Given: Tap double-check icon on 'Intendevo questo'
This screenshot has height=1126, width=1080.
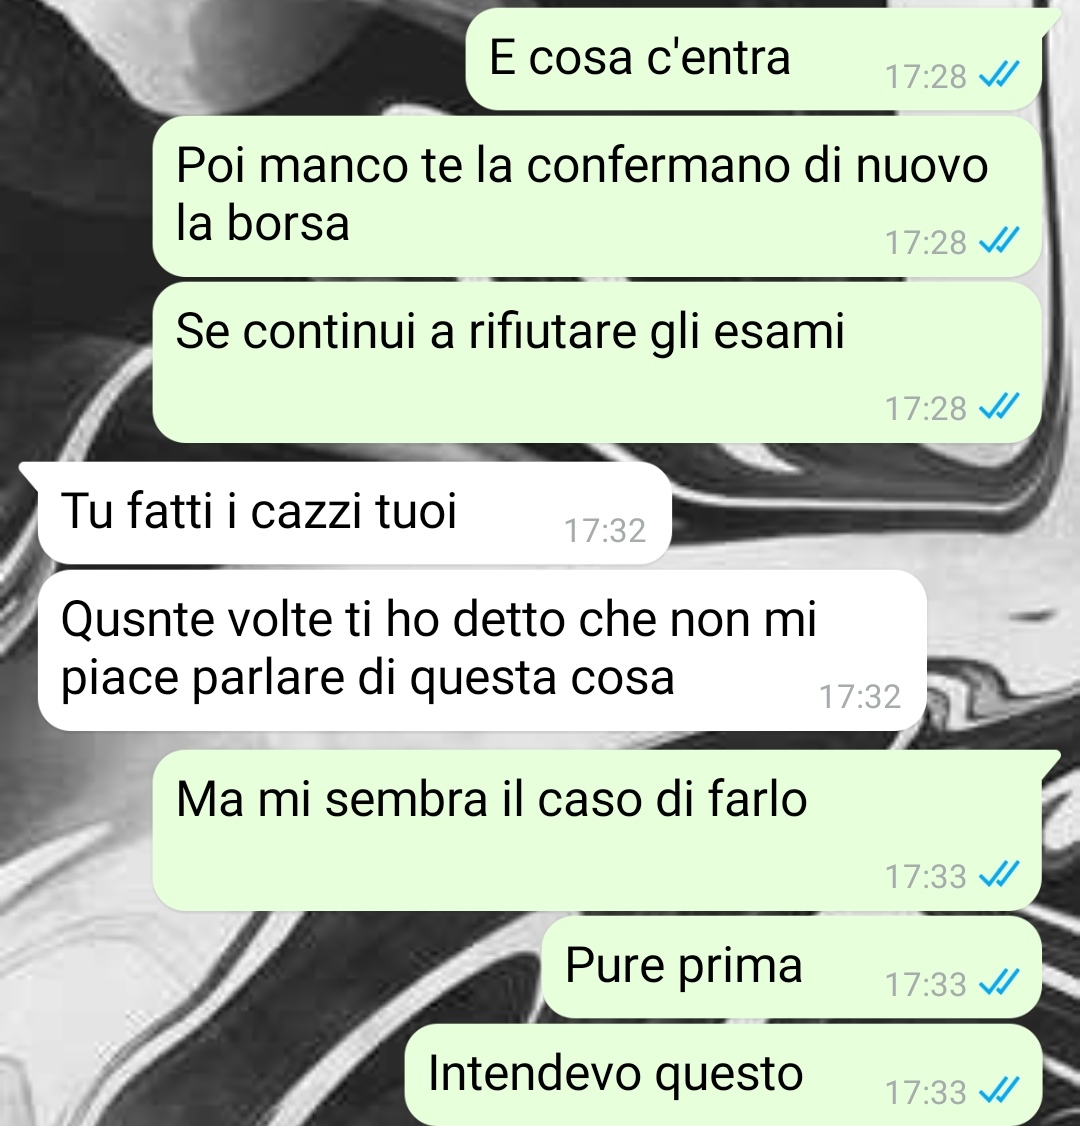Looking at the screenshot, I should 1000,1092.
